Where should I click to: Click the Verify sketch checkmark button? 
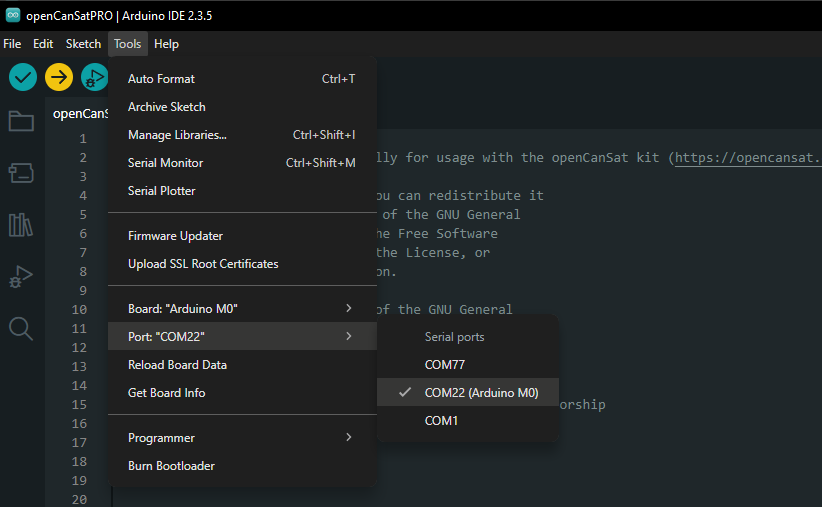point(23,77)
